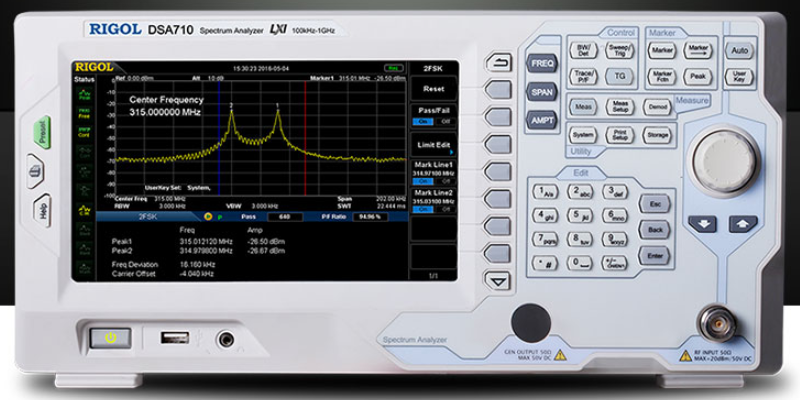Click the Cont sweep status icon
Screen dimensions: 800x400
coord(83,132)
